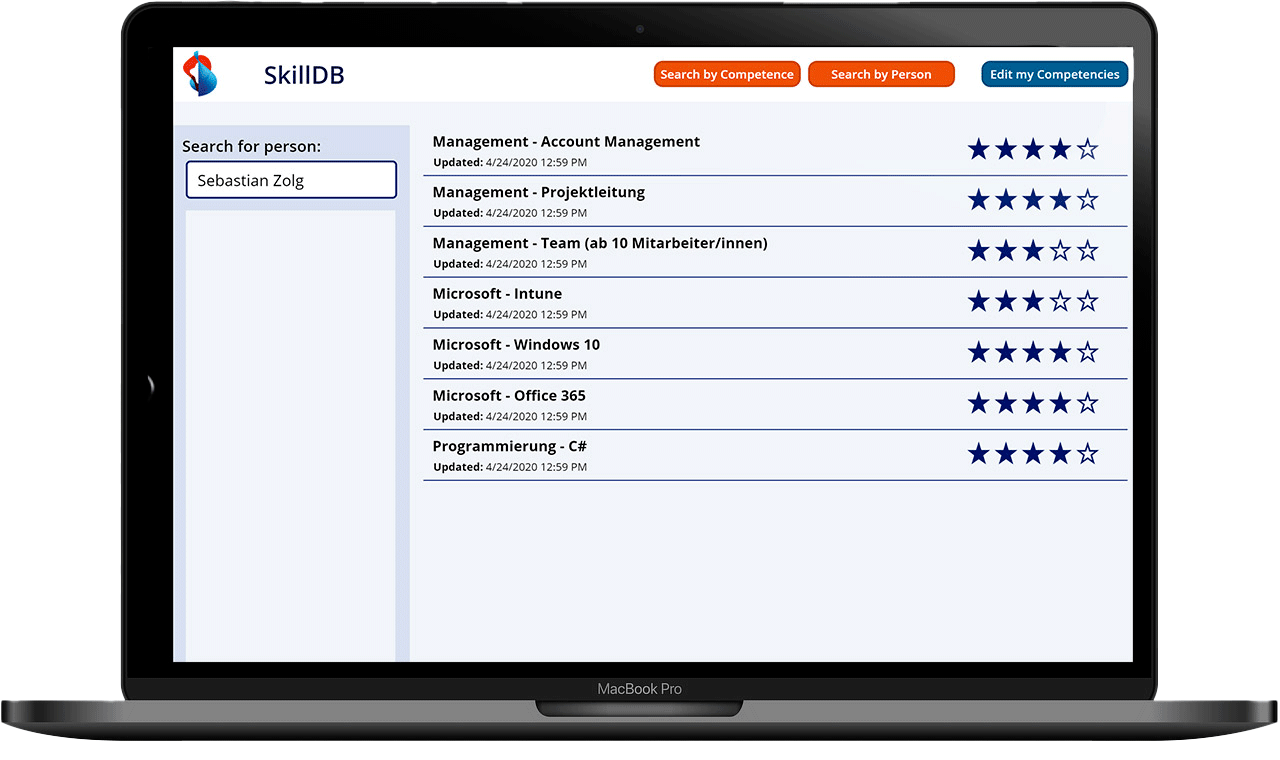This screenshot has width=1280, height=760.
Task: Select first star of Projektleitung rating
Action: click(978, 200)
